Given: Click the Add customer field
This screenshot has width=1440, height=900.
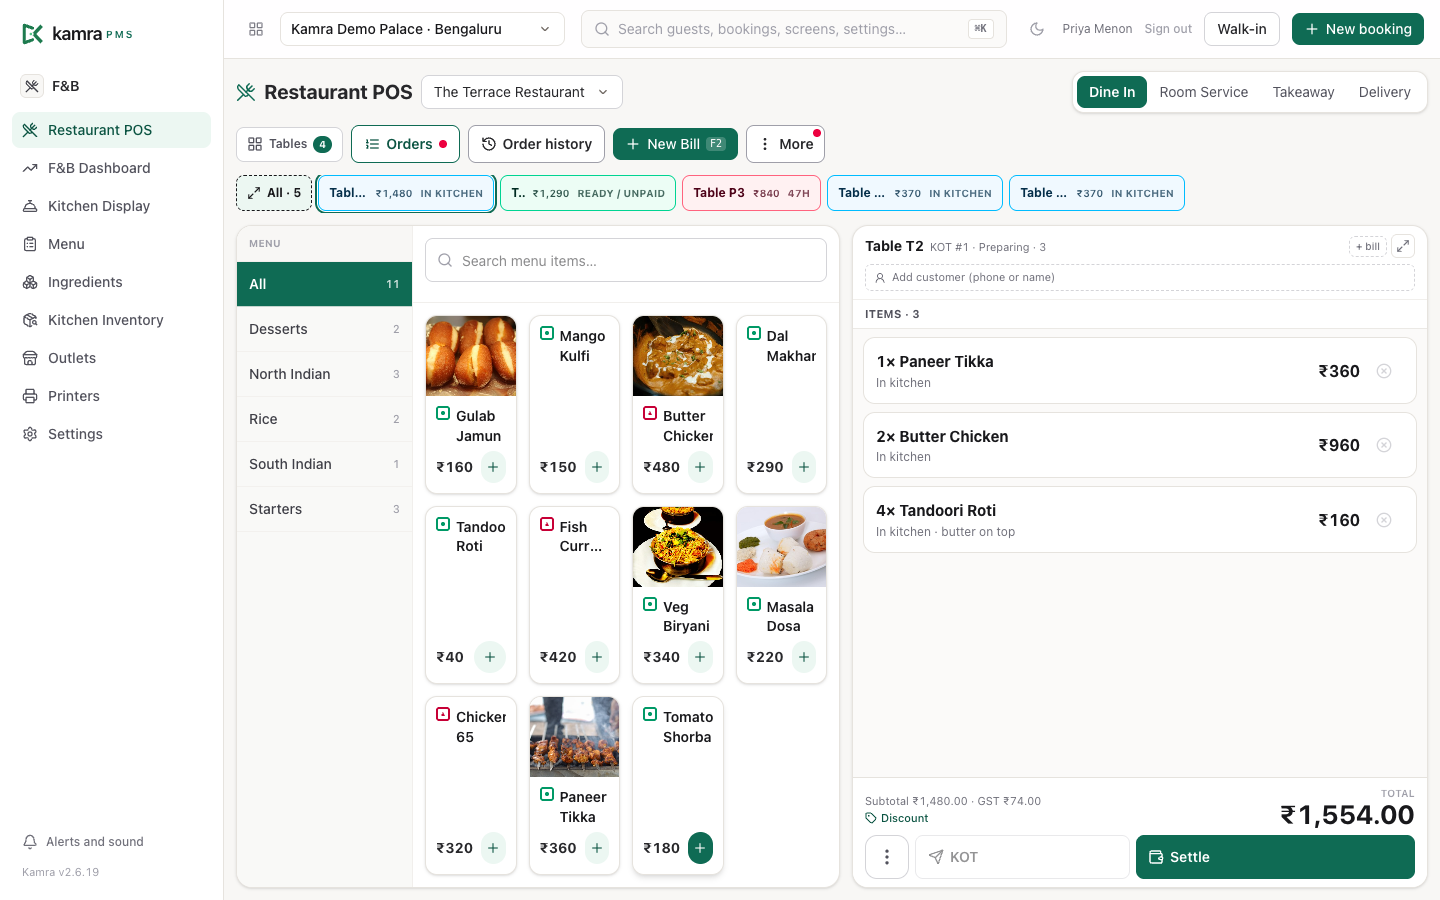Looking at the screenshot, I should 1140,277.
